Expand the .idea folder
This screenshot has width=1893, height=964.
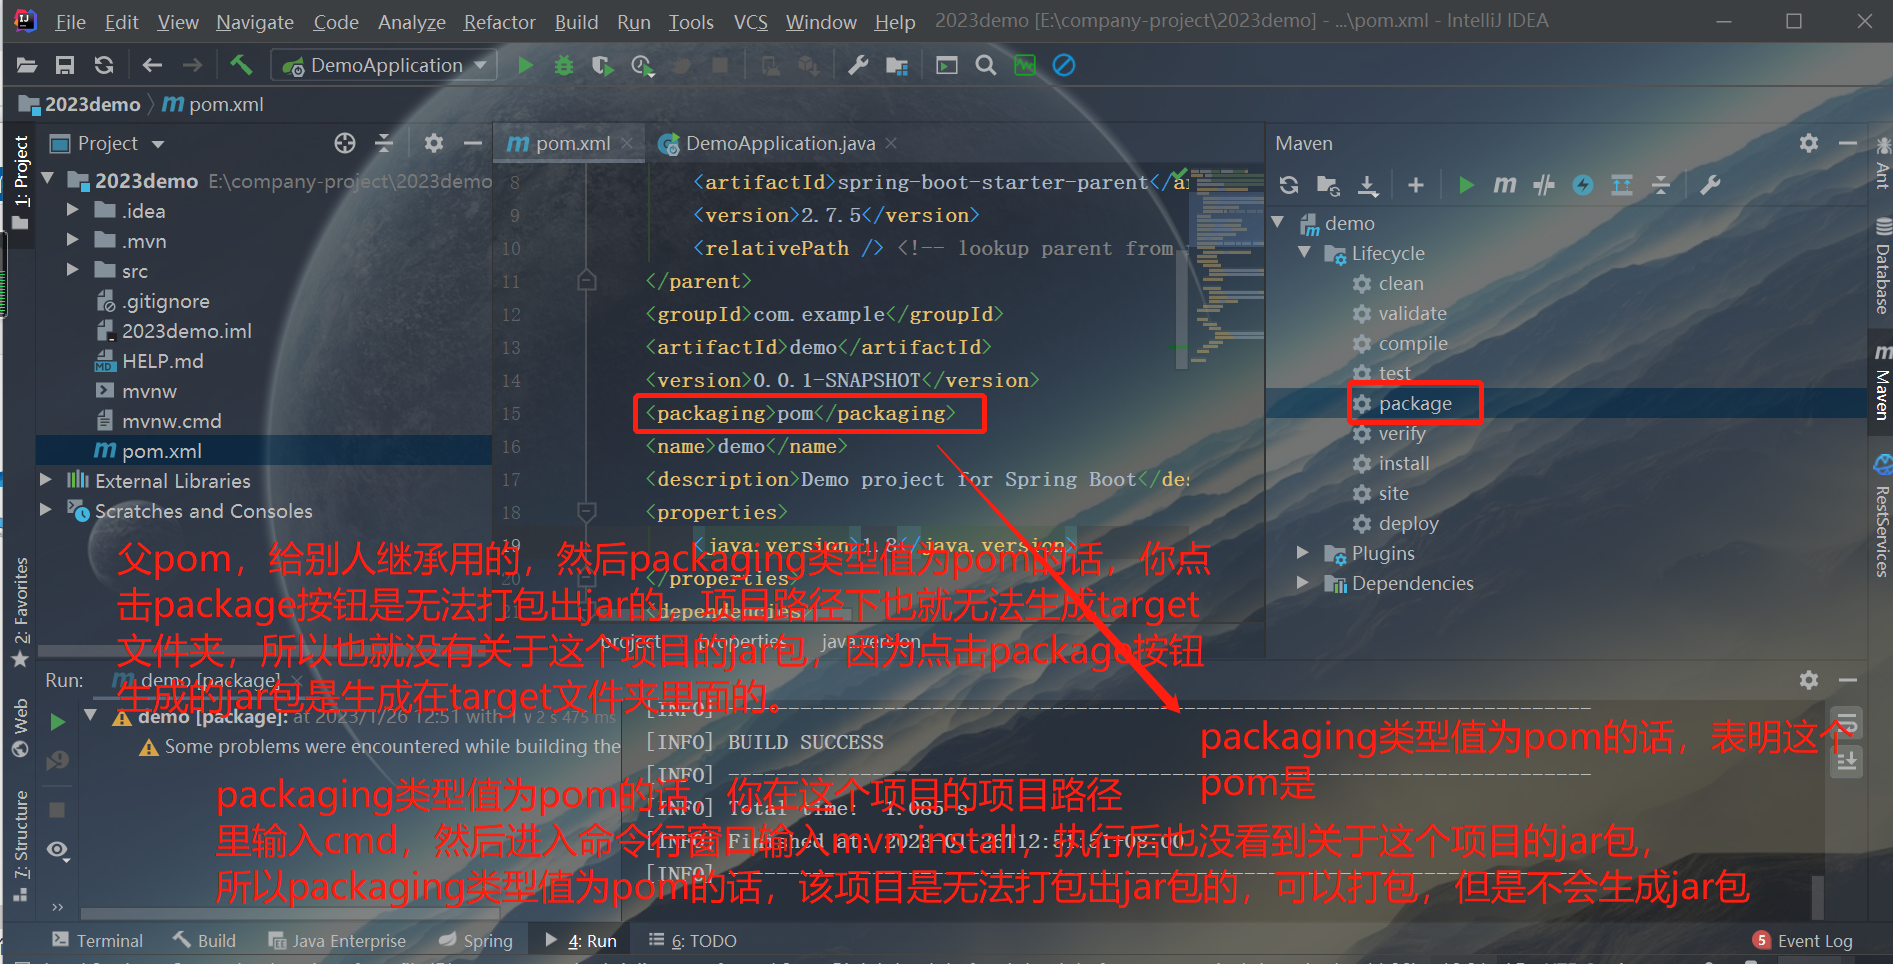72,211
